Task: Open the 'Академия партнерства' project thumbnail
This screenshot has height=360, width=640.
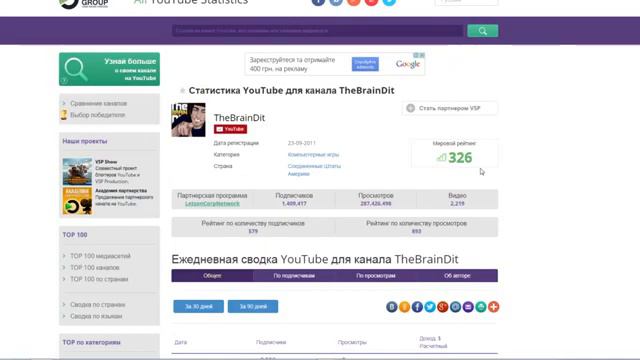Action: pyautogui.click(x=77, y=201)
